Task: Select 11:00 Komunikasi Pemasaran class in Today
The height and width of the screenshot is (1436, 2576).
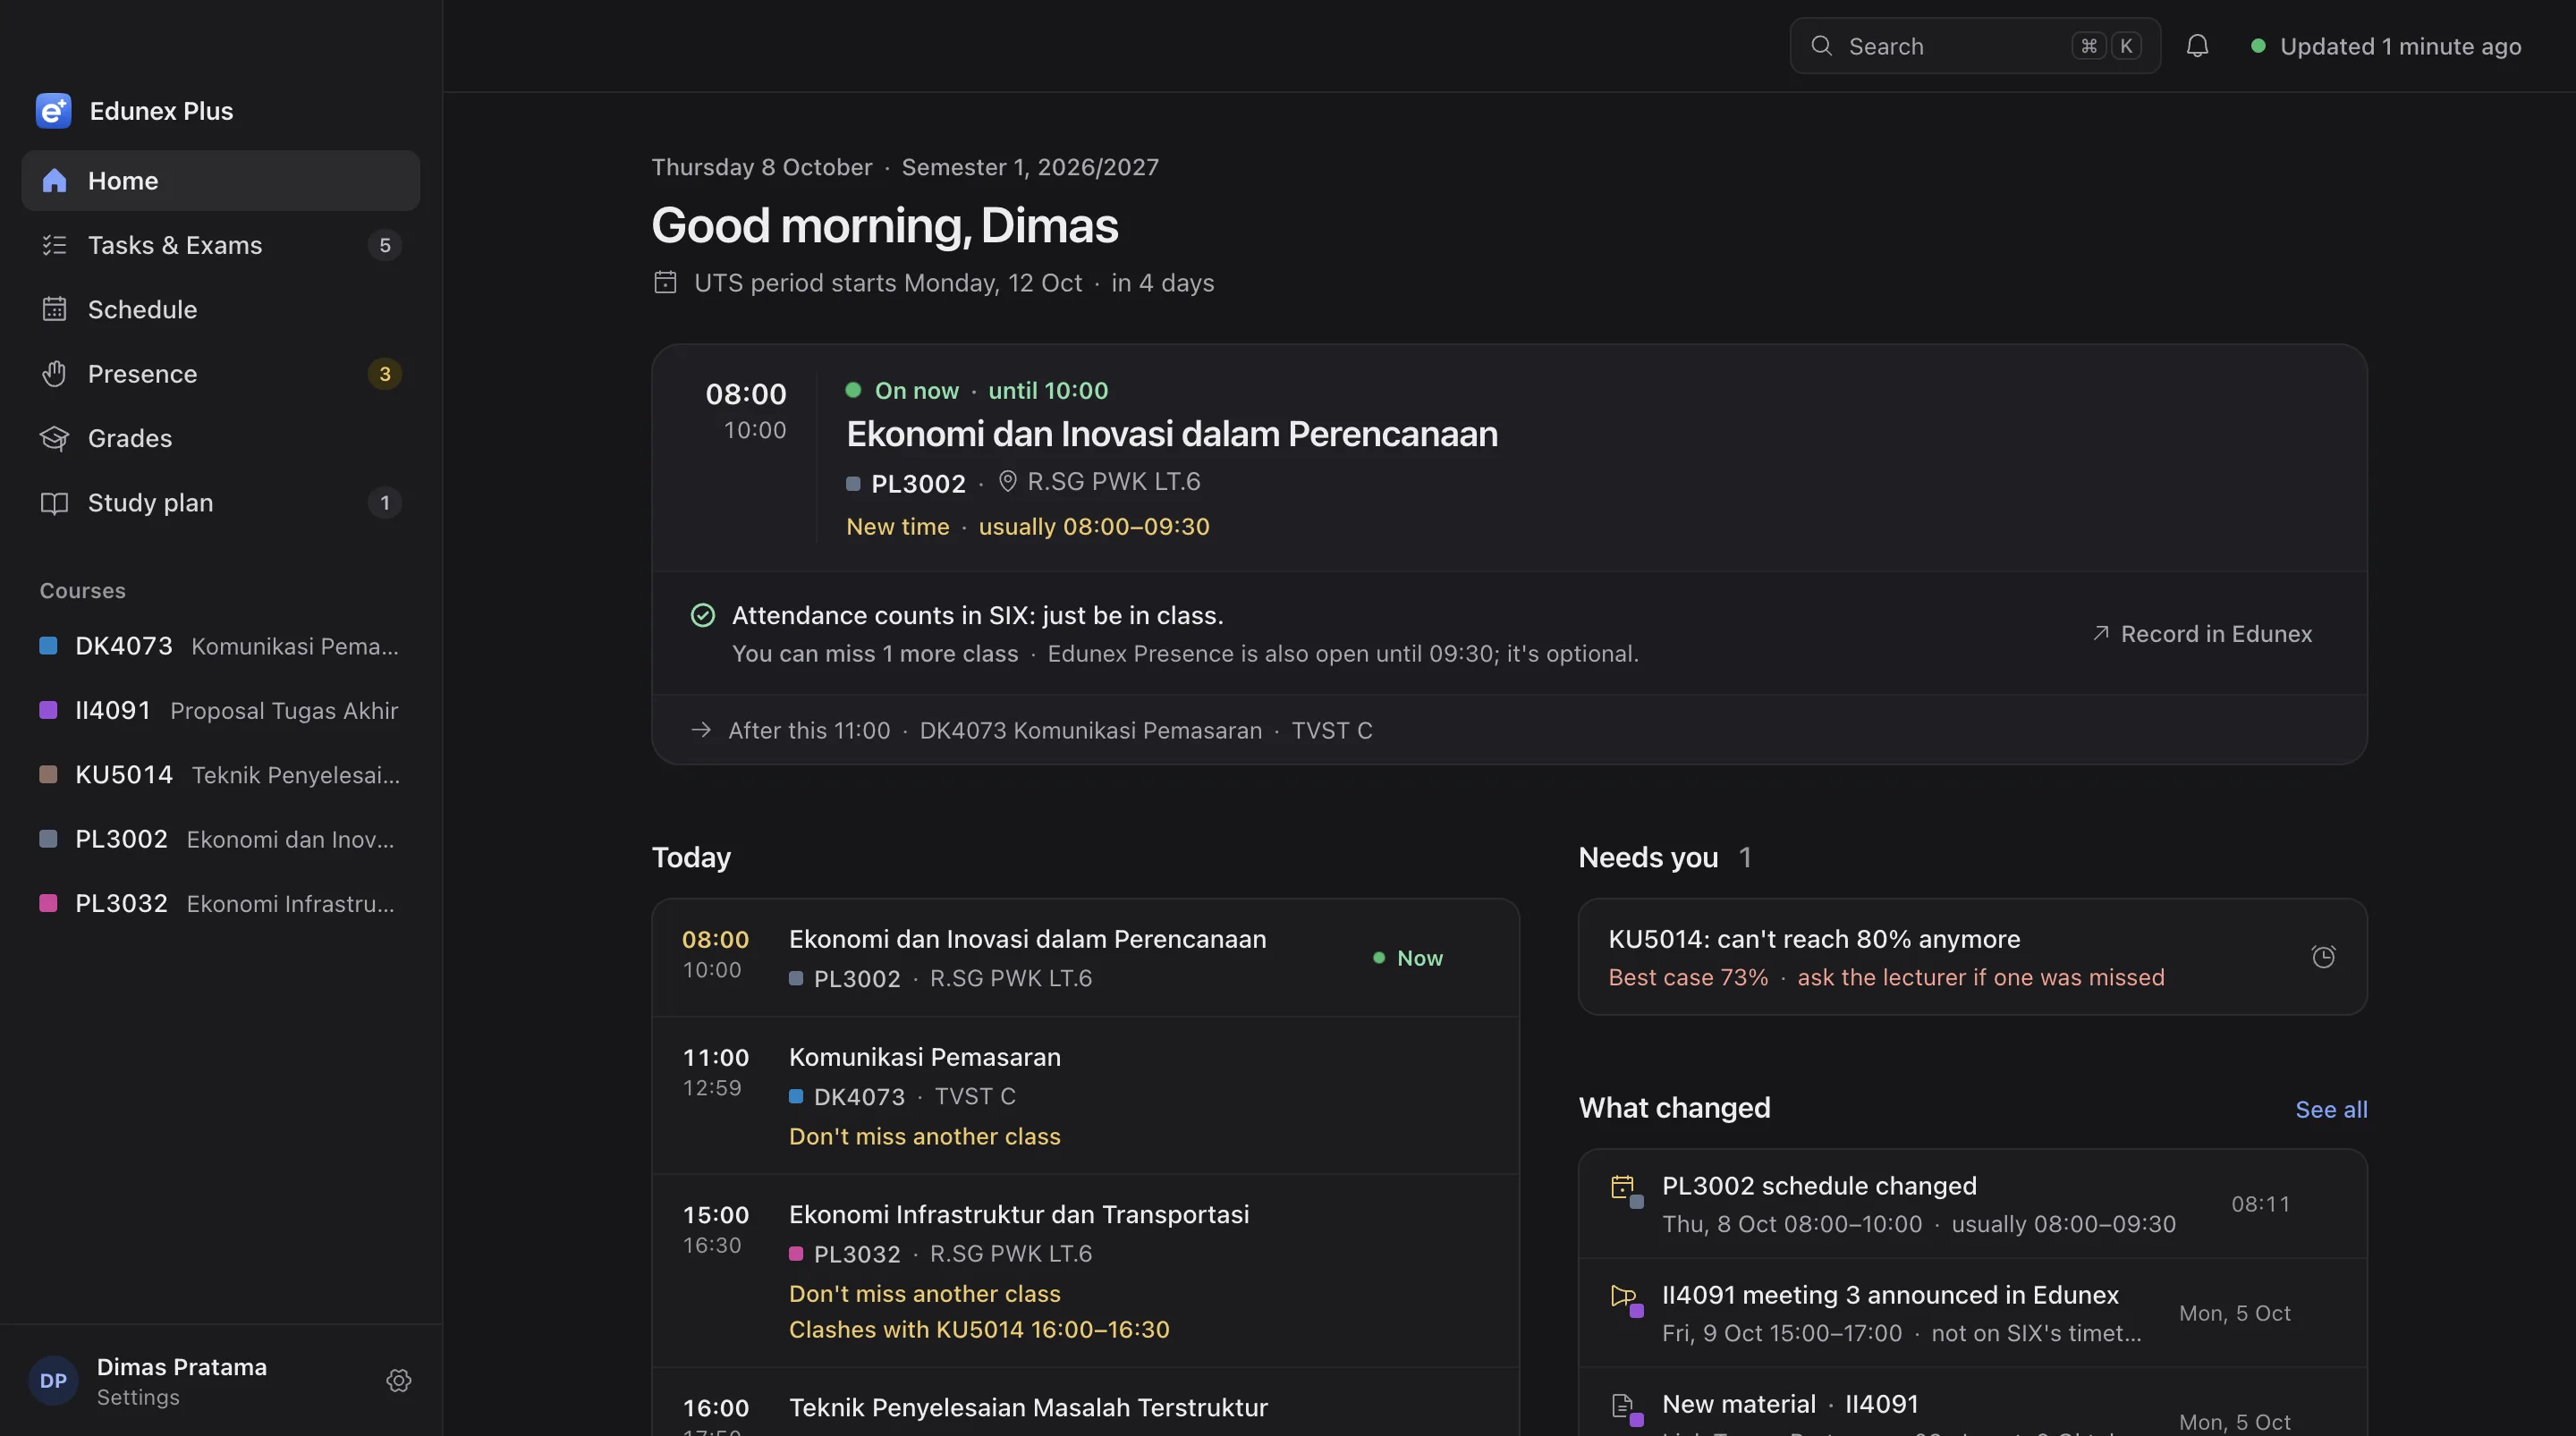Action: pyautogui.click(x=1085, y=1096)
